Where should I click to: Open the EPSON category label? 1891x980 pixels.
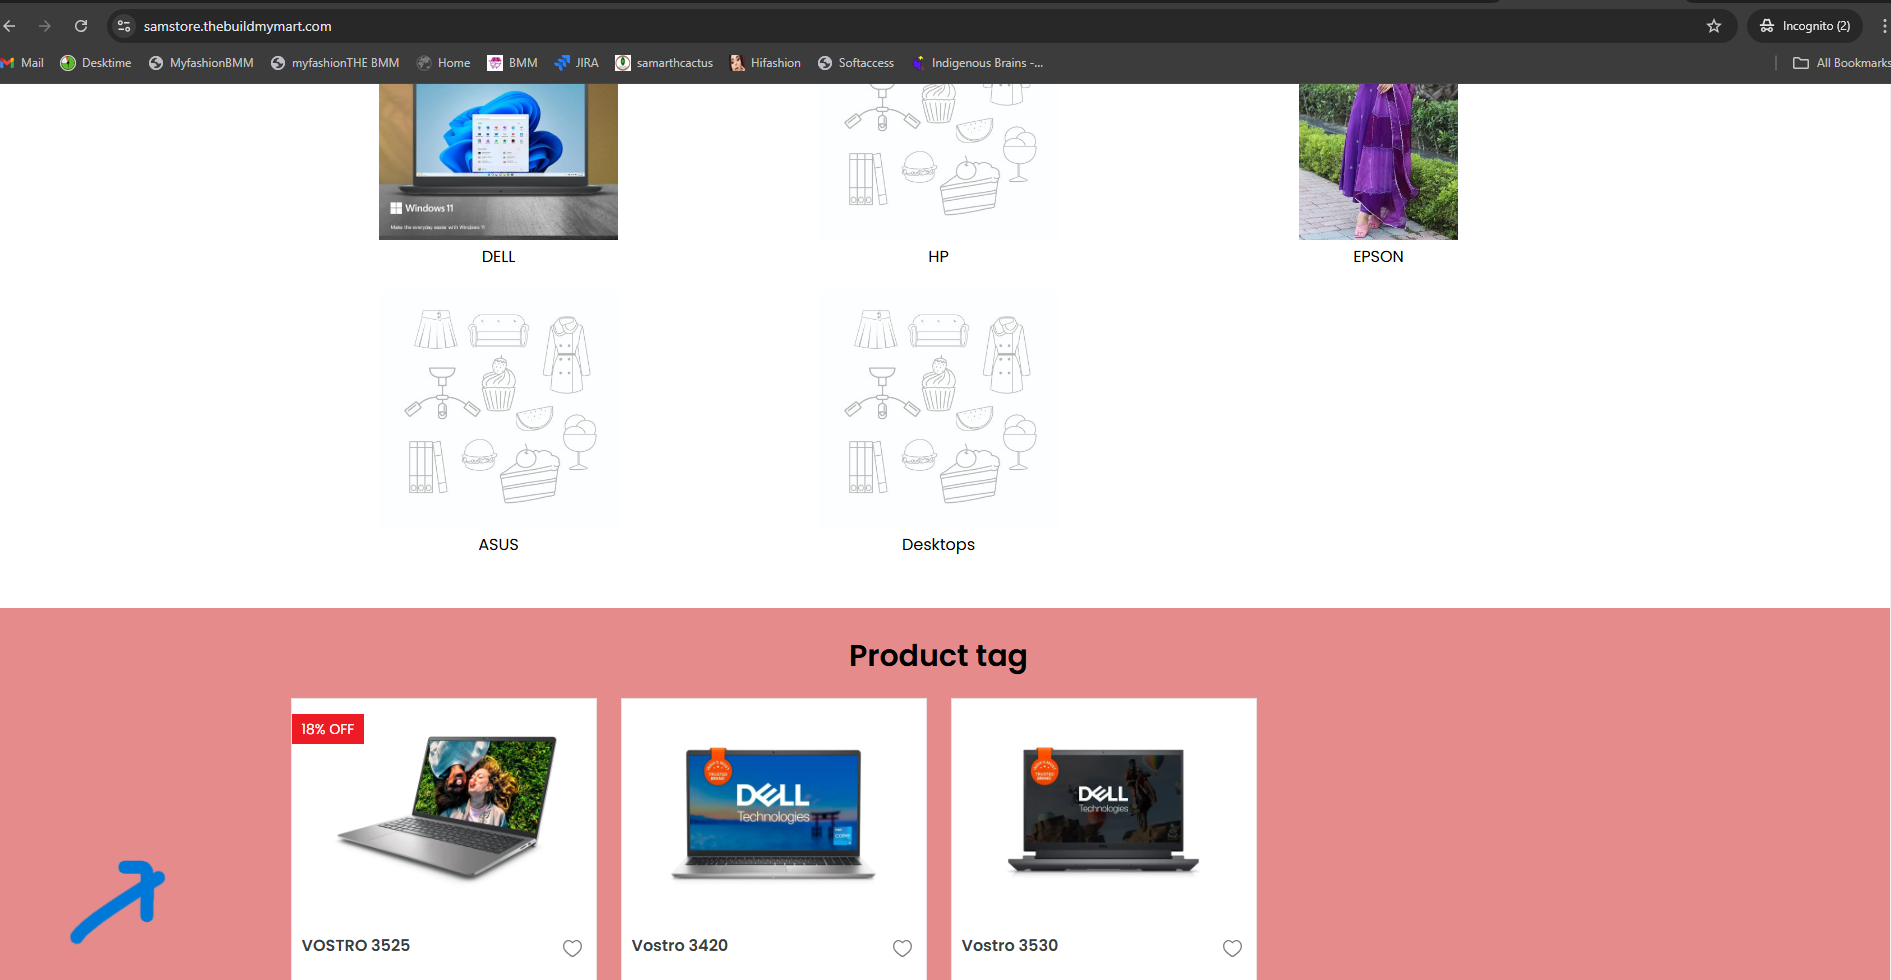[1378, 257]
